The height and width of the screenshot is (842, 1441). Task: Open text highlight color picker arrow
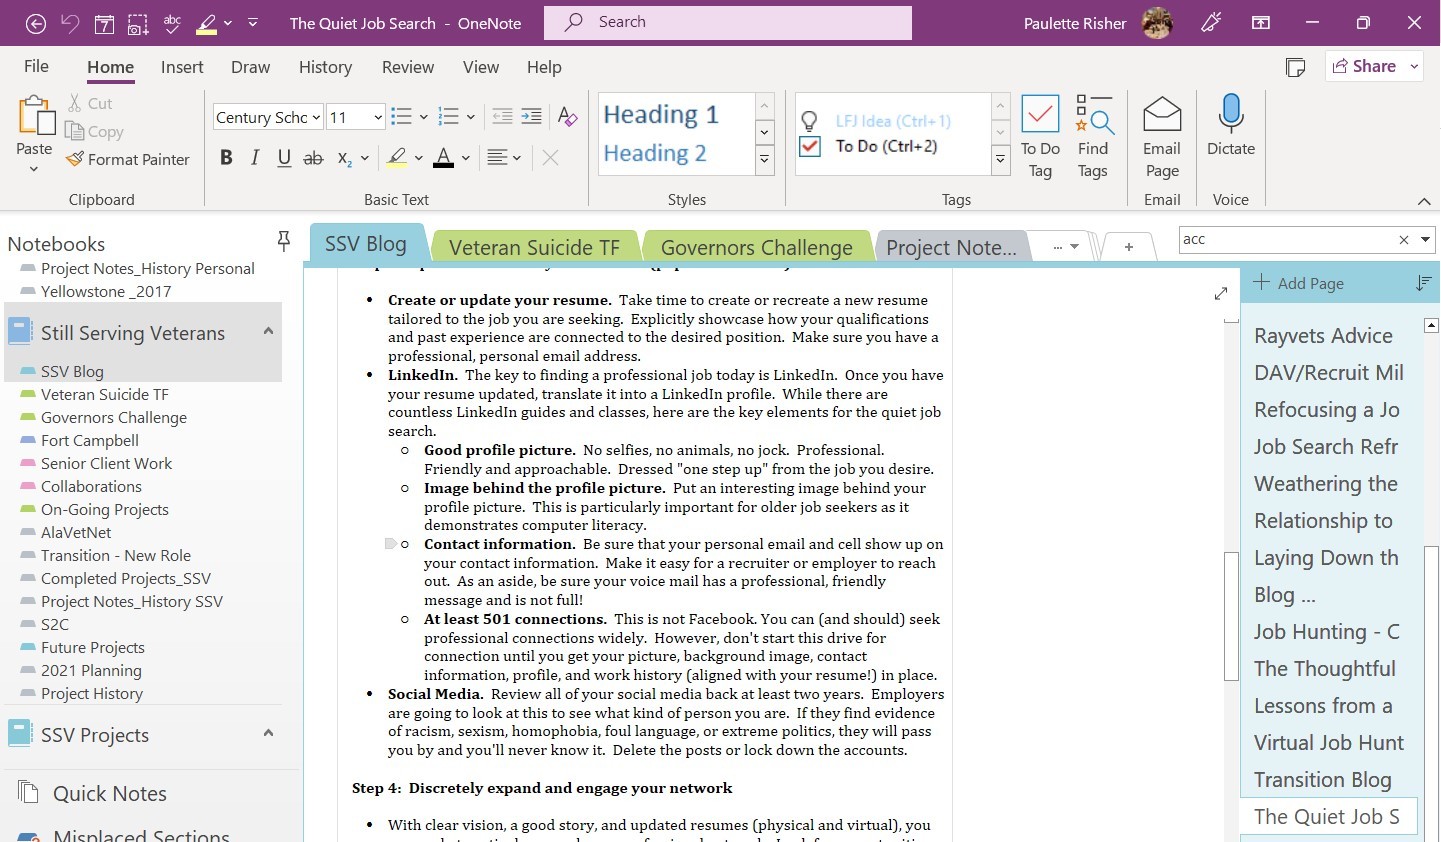[x=418, y=158]
